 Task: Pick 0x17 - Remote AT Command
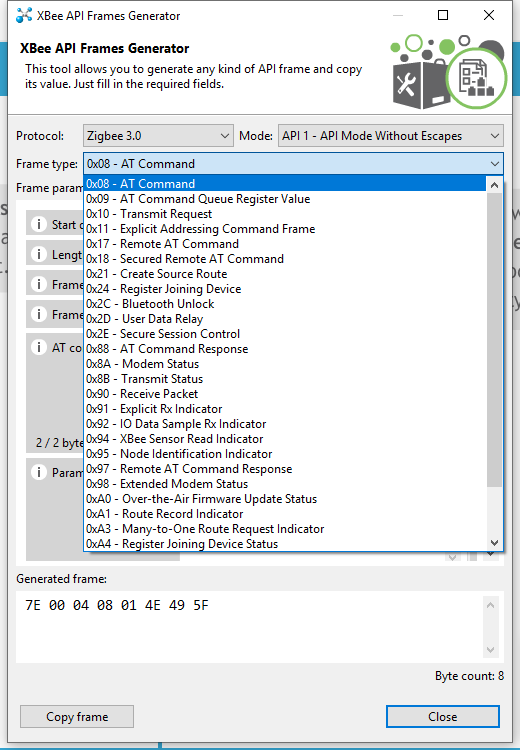click(x=285, y=244)
